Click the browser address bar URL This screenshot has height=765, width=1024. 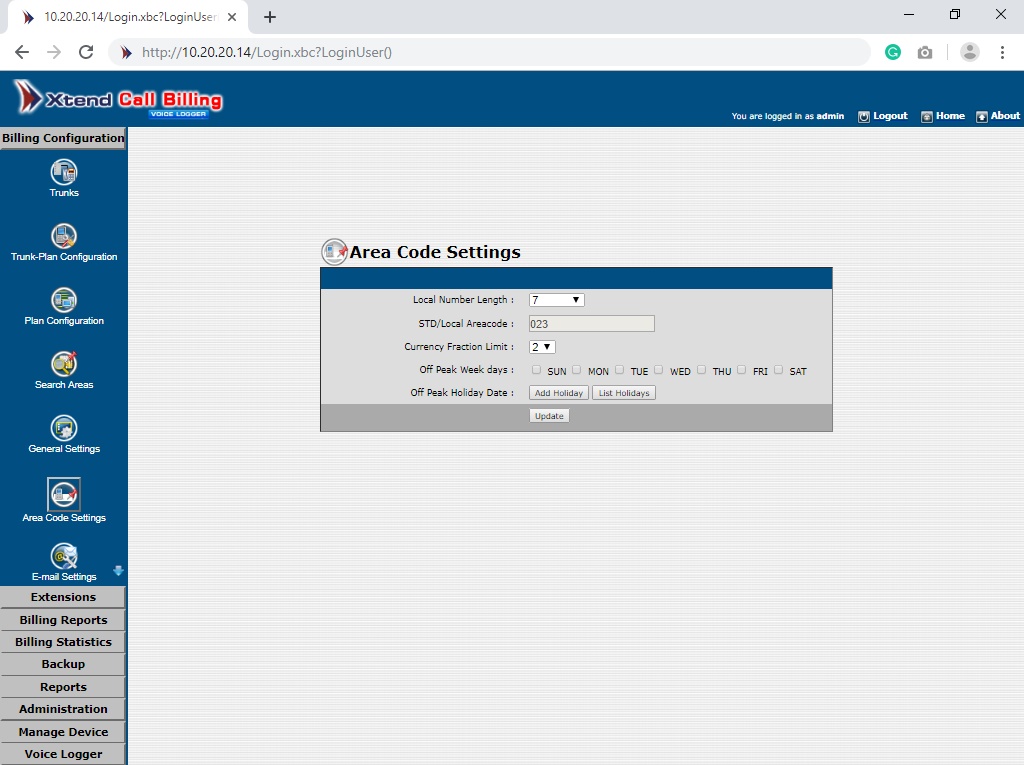point(266,52)
